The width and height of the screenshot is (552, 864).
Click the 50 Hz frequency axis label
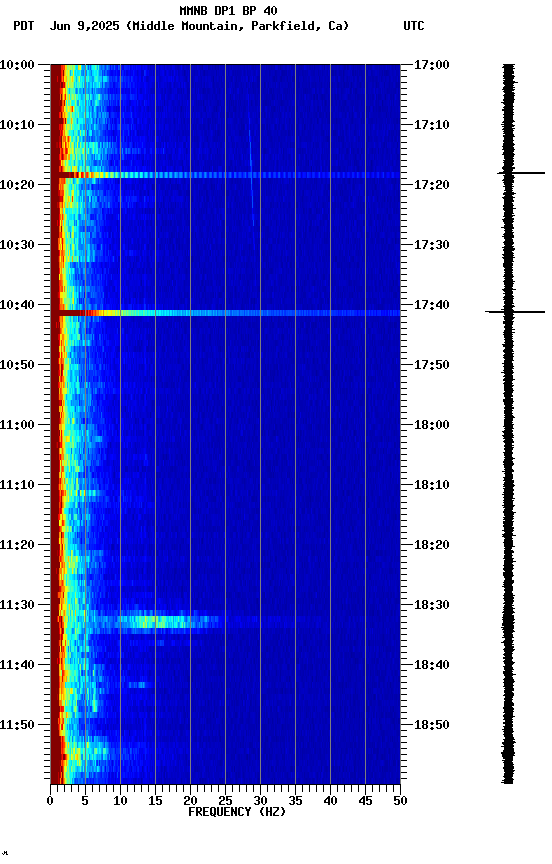coord(401,801)
